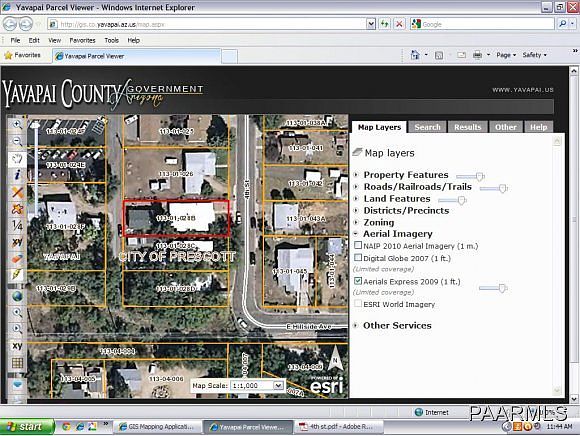The height and width of the screenshot is (436, 580).
Task: Choose the eraser clear tool
Action: (x=17, y=258)
